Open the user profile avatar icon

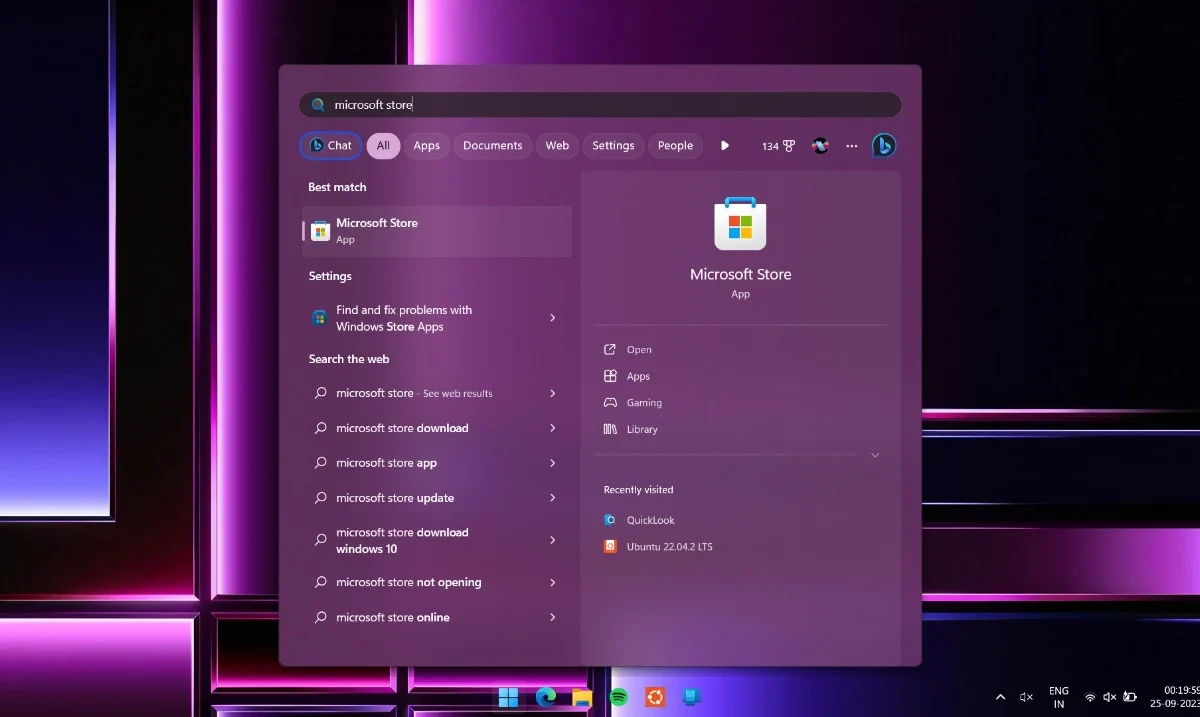(820, 146)
